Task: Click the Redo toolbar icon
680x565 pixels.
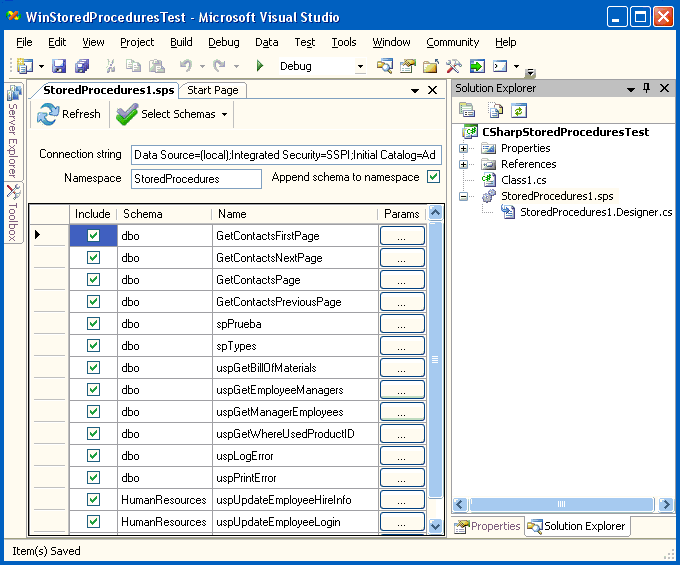Action: tap(220, 66)
